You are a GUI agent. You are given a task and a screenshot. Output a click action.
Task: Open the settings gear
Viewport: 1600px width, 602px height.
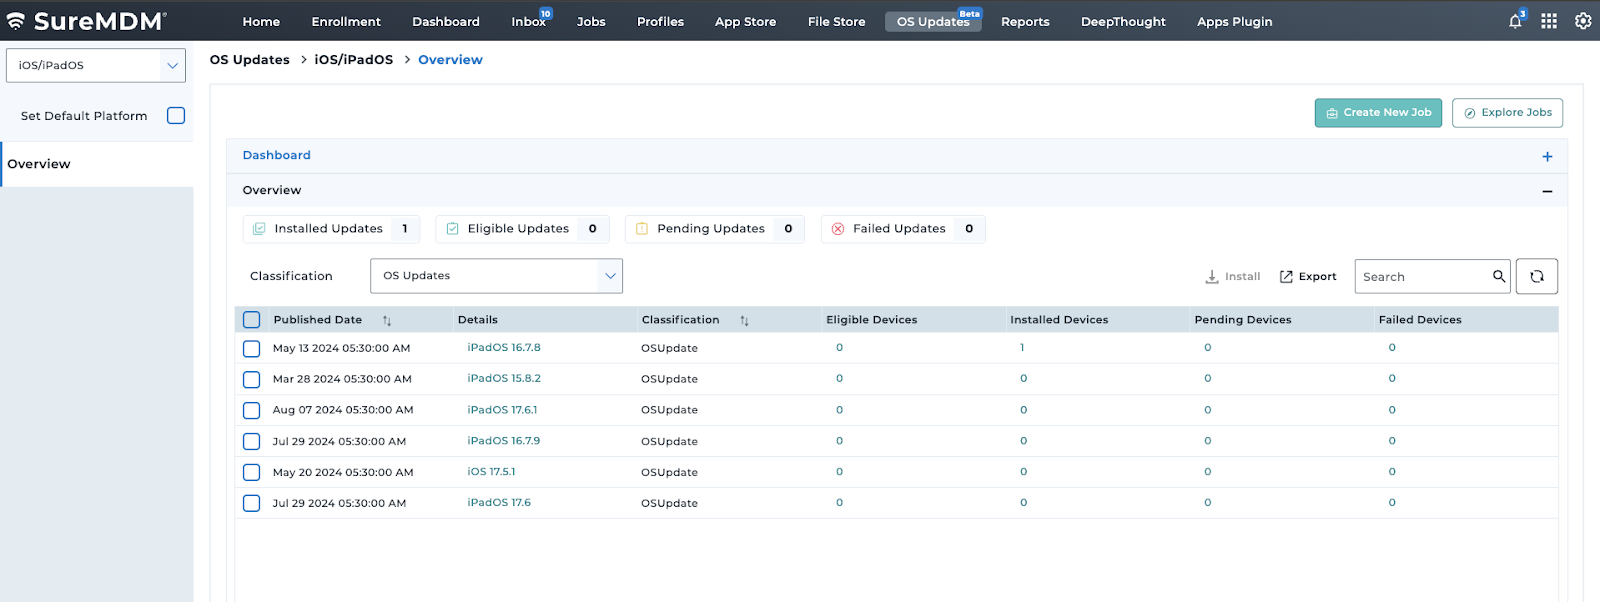(x=1583, y=21)
